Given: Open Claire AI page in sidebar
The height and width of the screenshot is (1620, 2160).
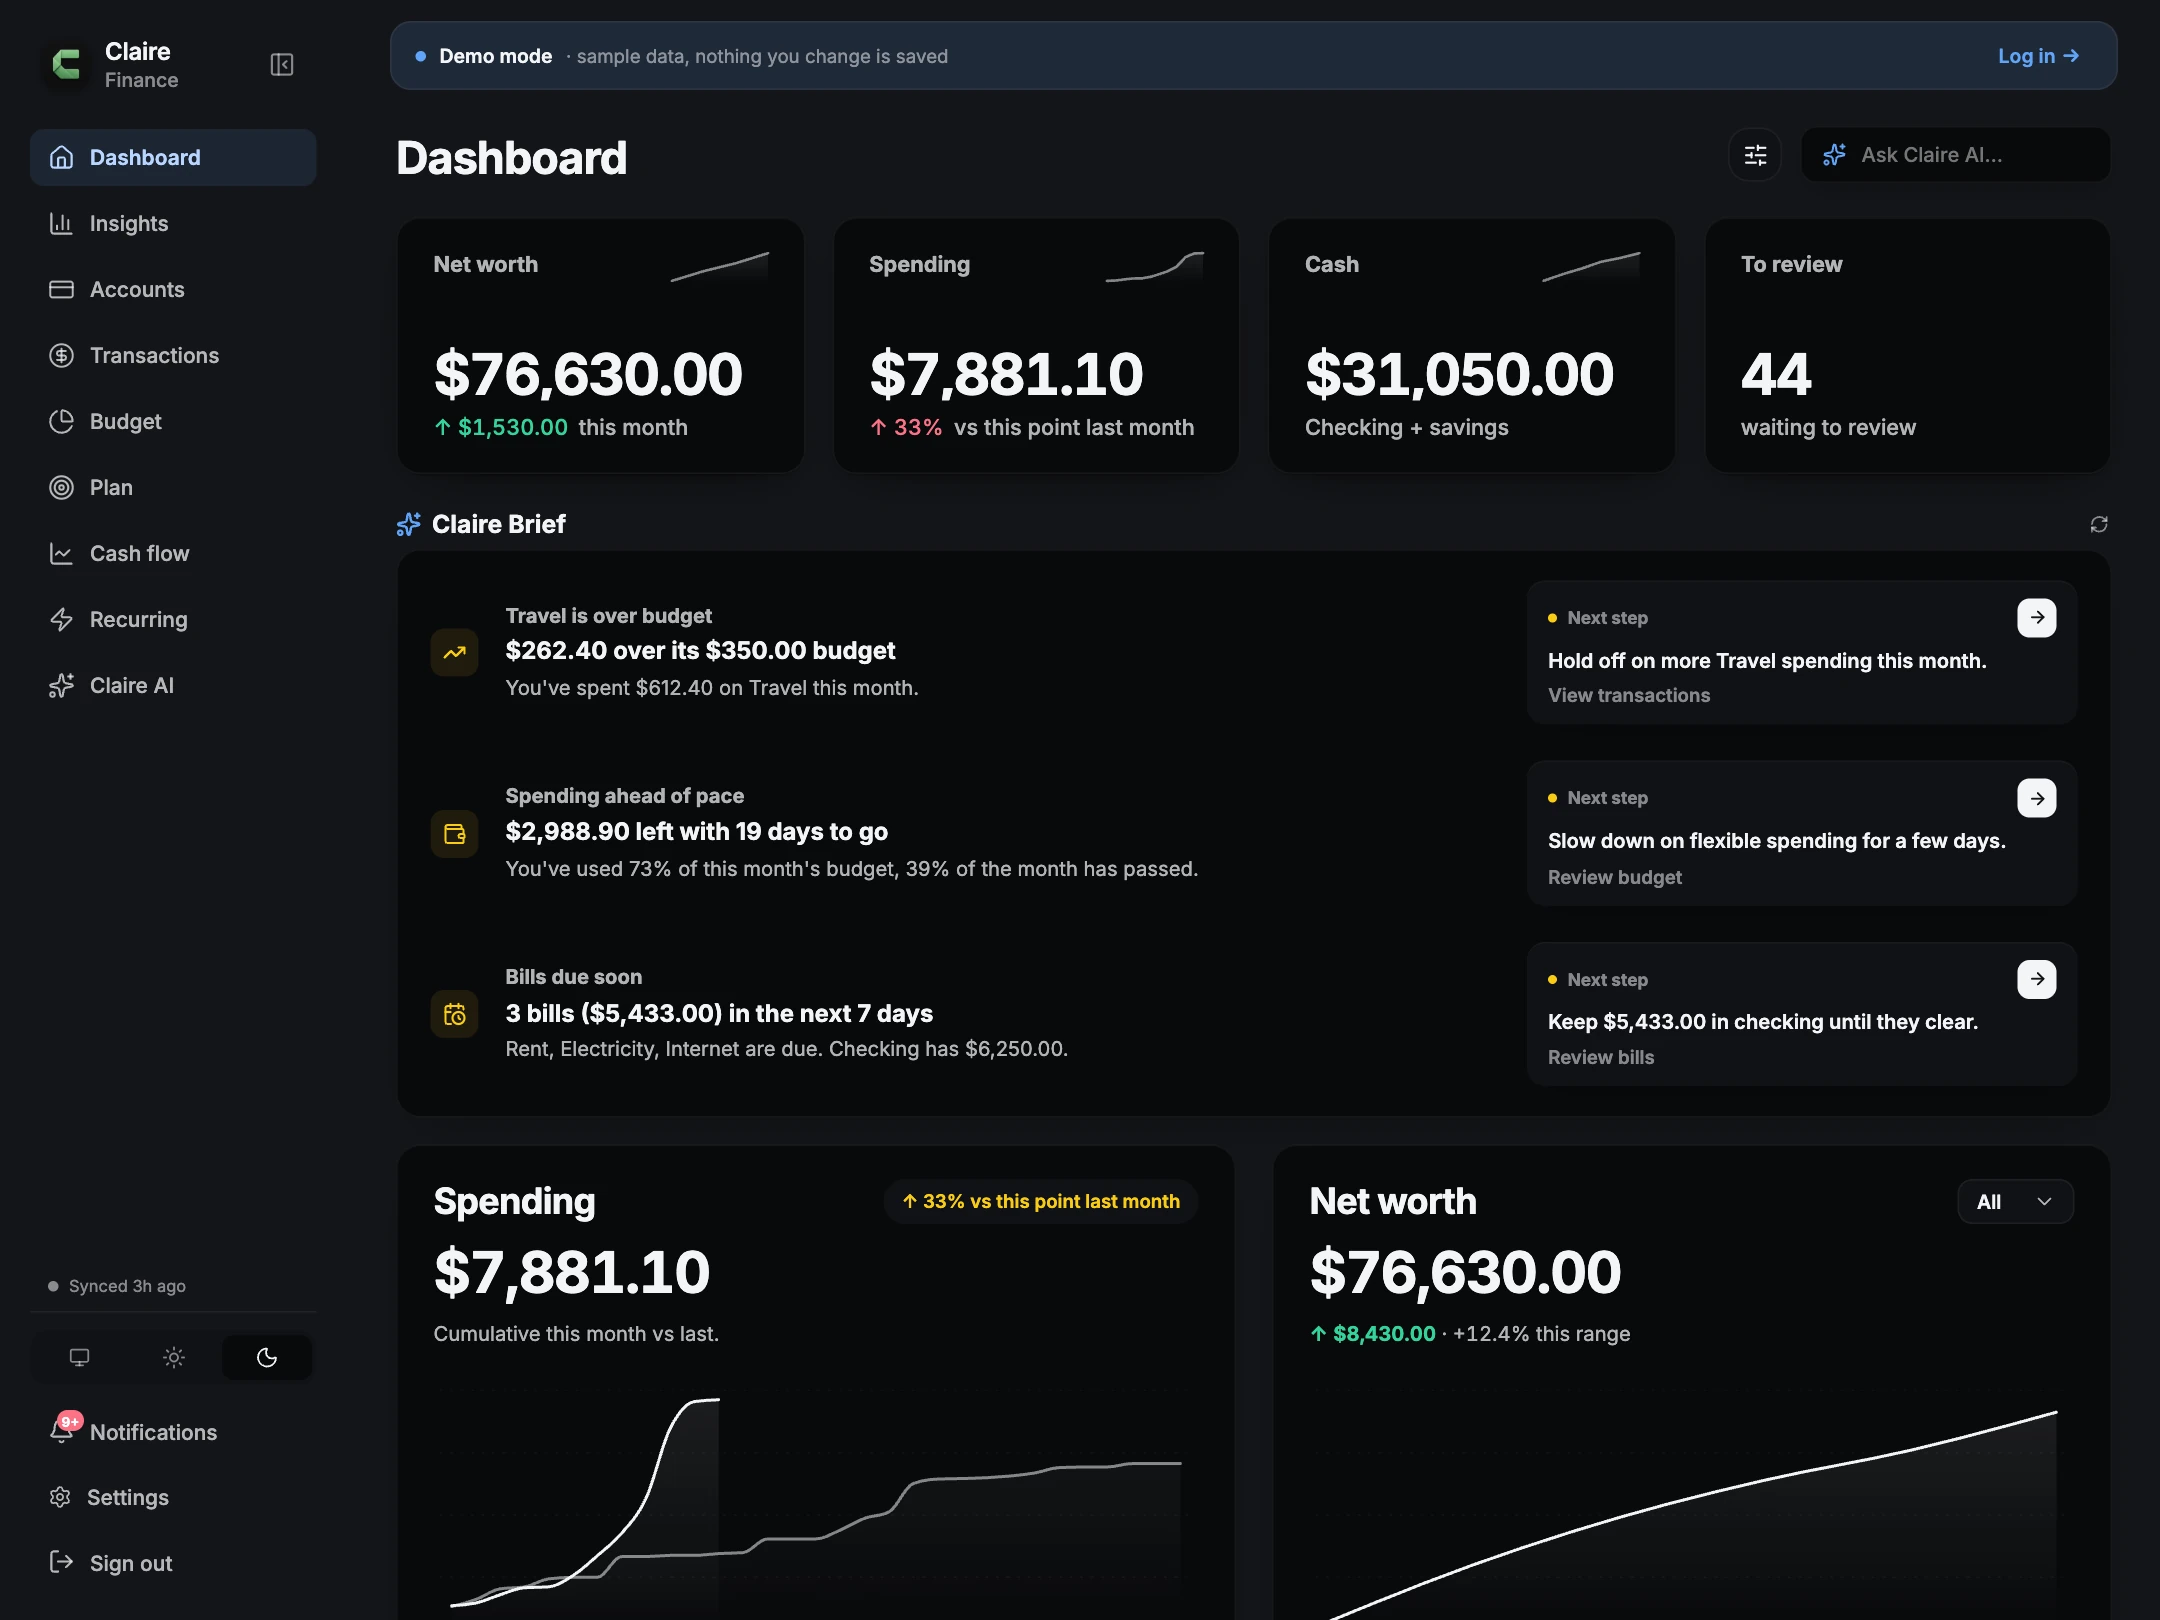Looking at the screenshot, I should click(173, 685).
